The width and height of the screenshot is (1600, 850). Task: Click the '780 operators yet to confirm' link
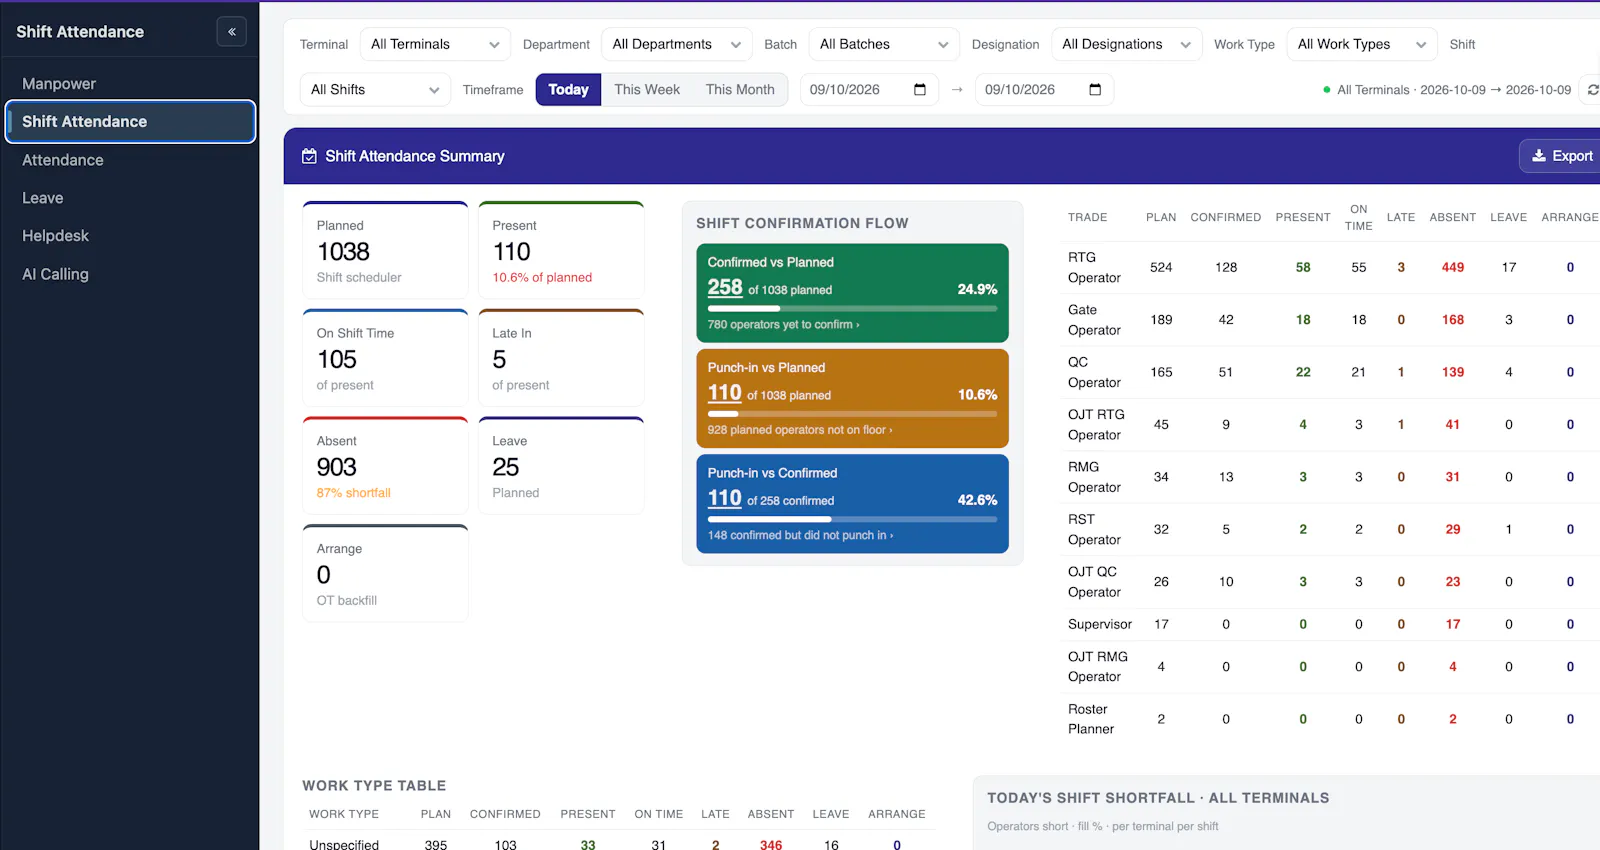pos(783,325)
